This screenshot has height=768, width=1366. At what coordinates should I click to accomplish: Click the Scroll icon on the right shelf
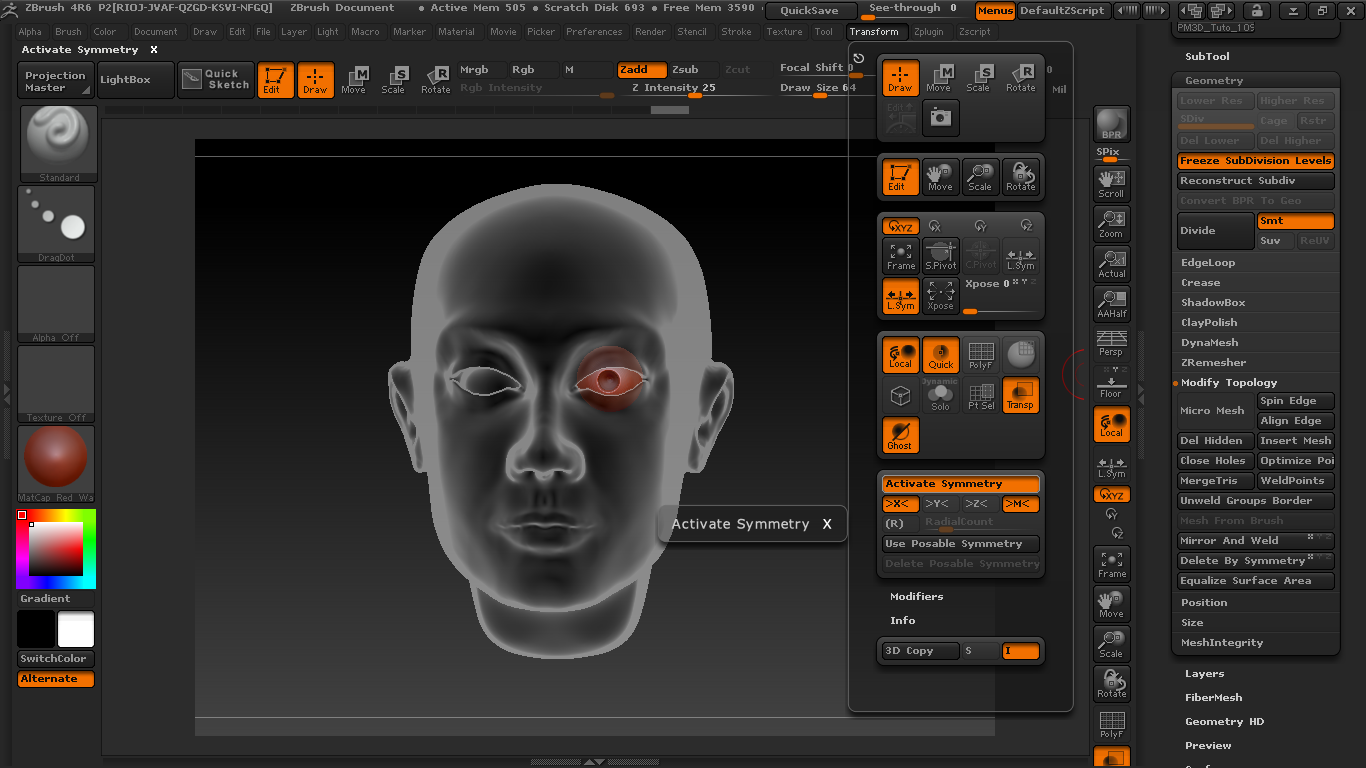click(1111, 184)
